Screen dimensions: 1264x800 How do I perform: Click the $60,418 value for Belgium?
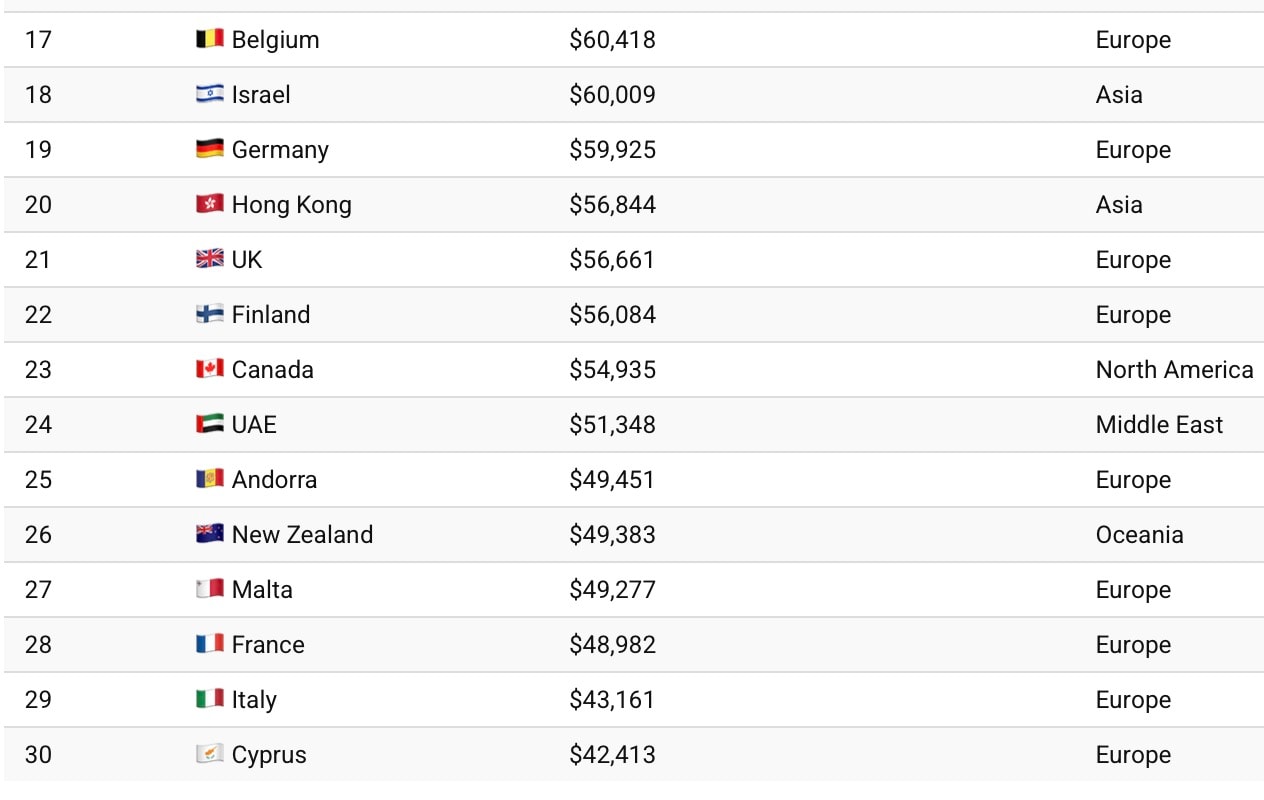[612, 40]
